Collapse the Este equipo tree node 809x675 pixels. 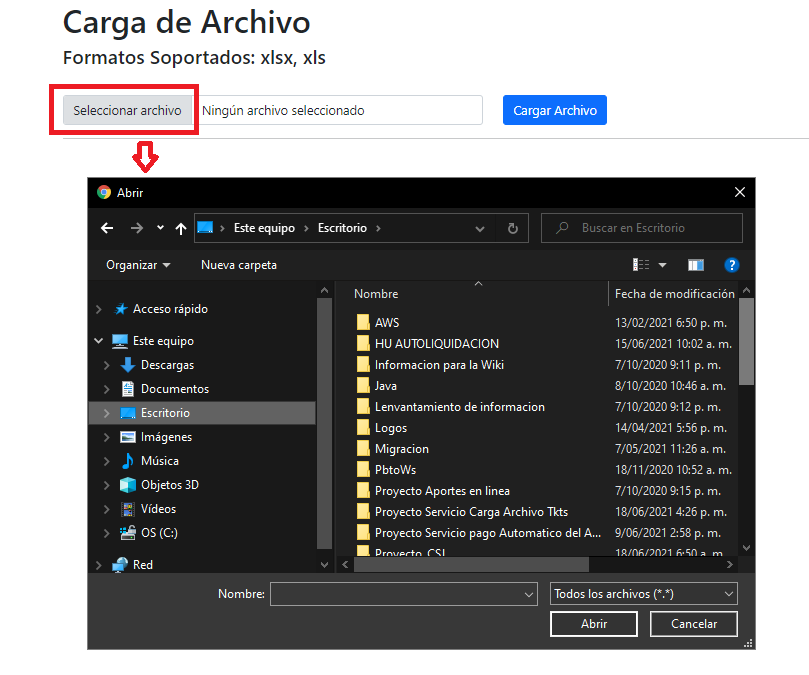click(98, 341)
